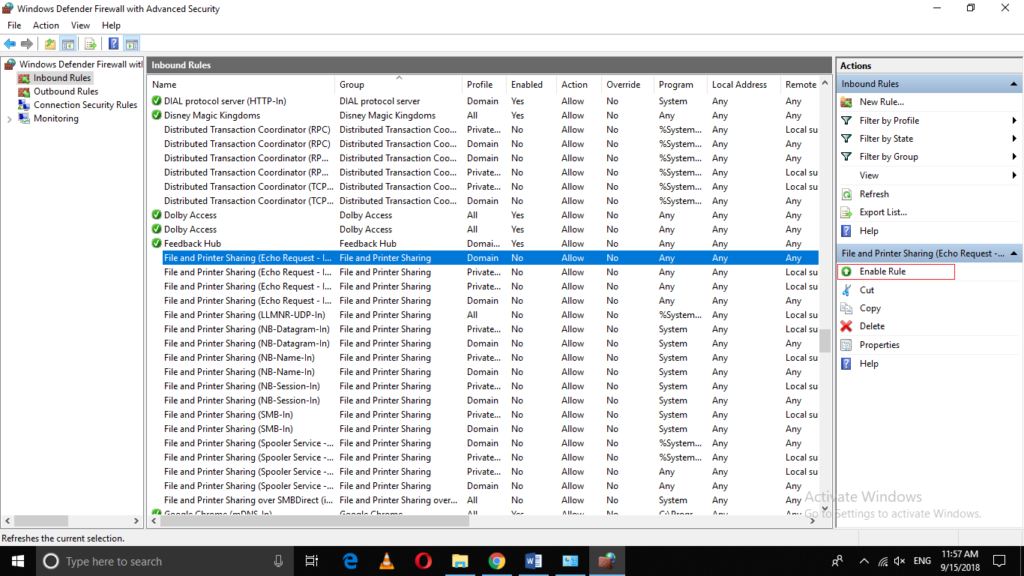This screenshot has width=1024, height=576.
Task: Click the Up one level folder toolbar icon
Action: click(50, 44)
